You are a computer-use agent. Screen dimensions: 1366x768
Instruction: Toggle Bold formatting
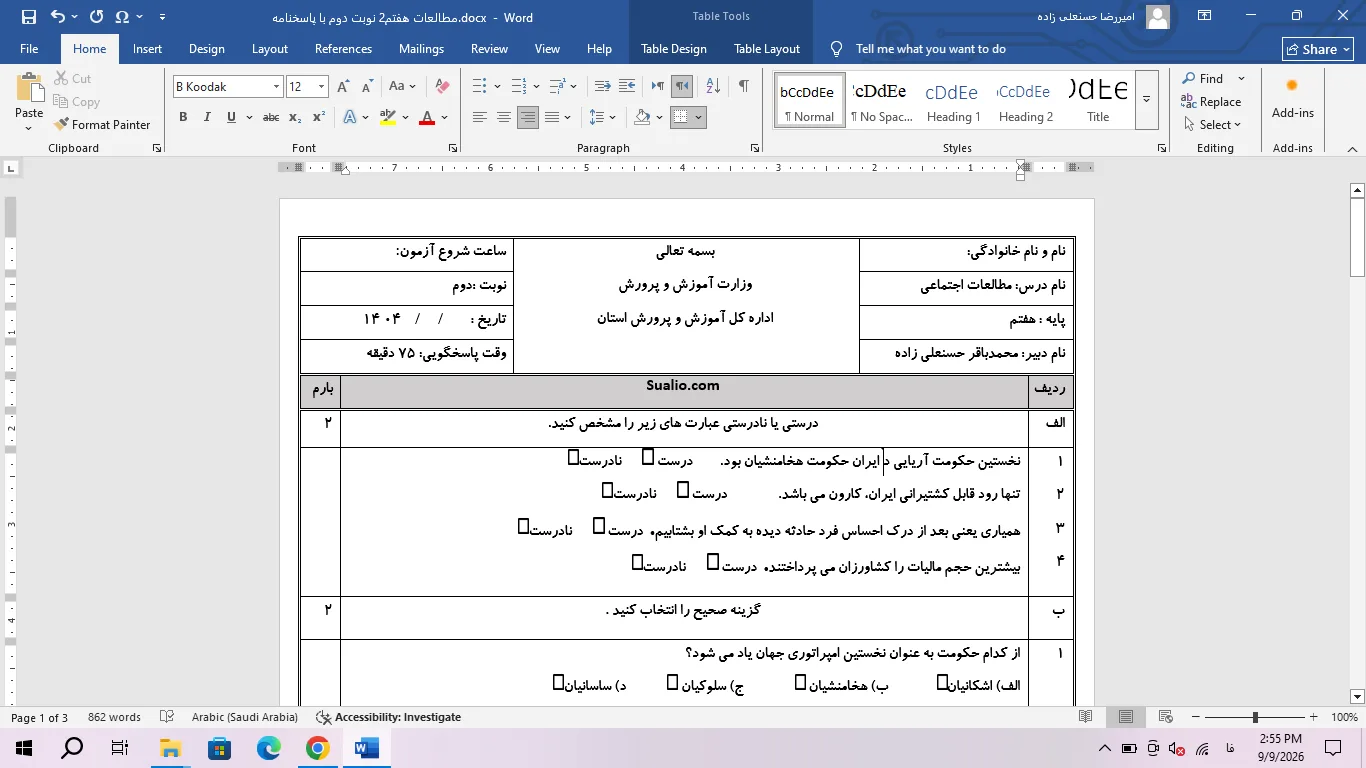coord(183,117)
